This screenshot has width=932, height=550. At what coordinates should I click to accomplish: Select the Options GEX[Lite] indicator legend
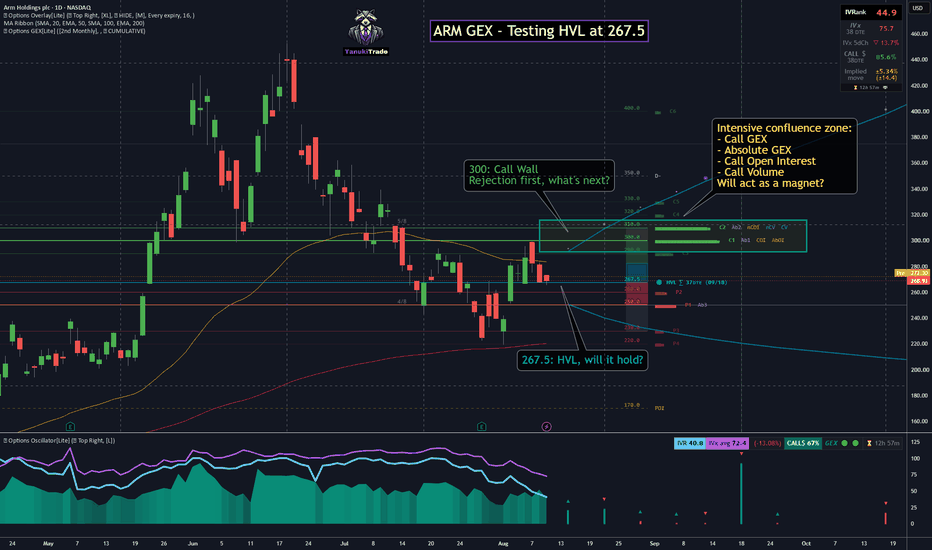click(74, 31)
